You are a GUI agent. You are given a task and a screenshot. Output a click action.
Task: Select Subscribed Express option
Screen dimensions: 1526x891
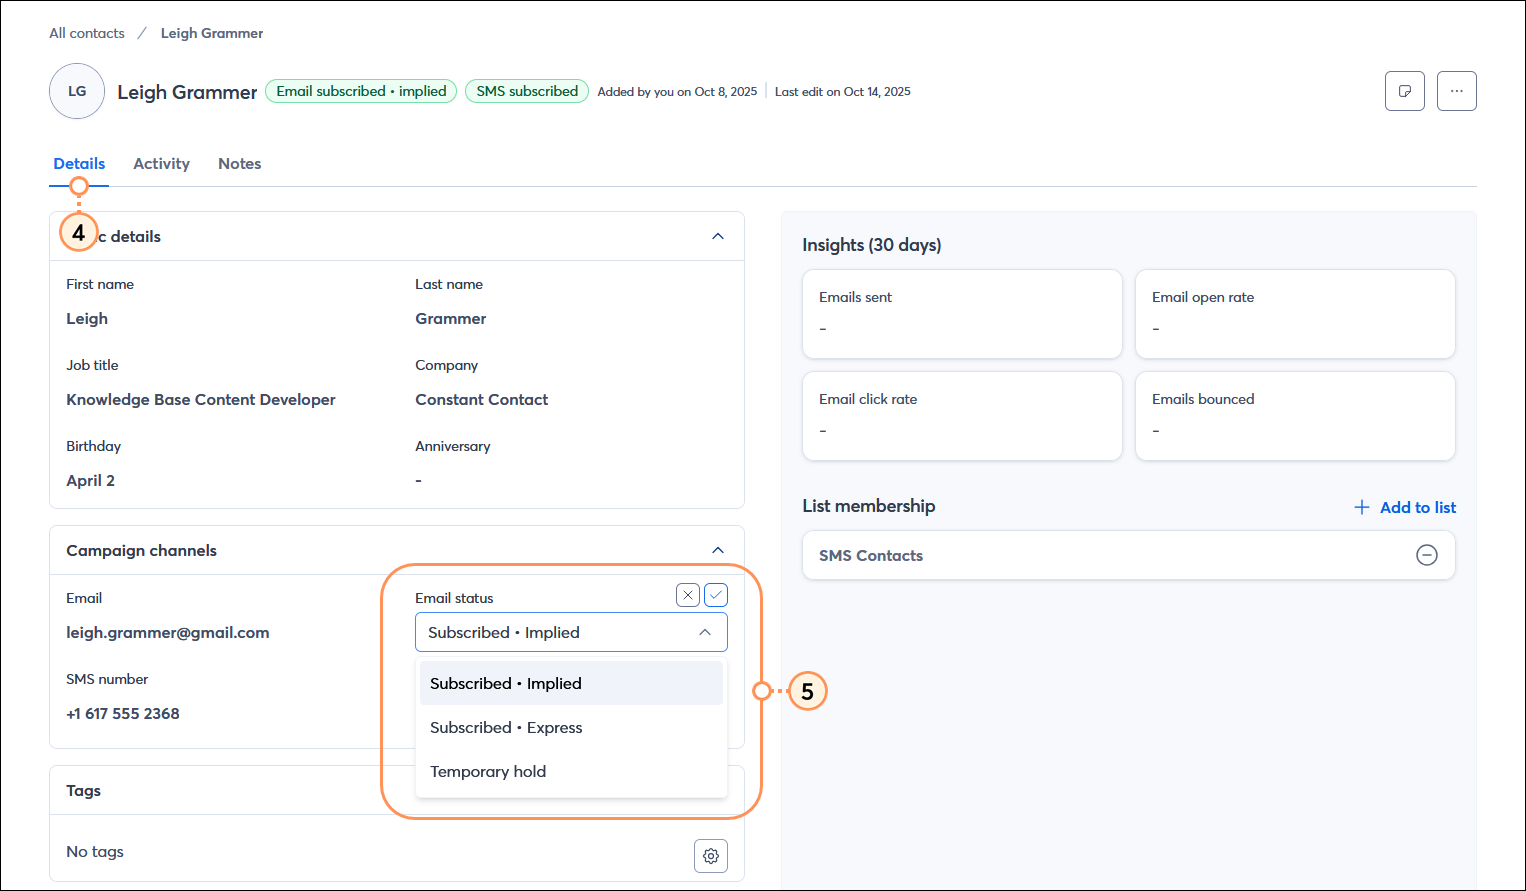(506, 727)
